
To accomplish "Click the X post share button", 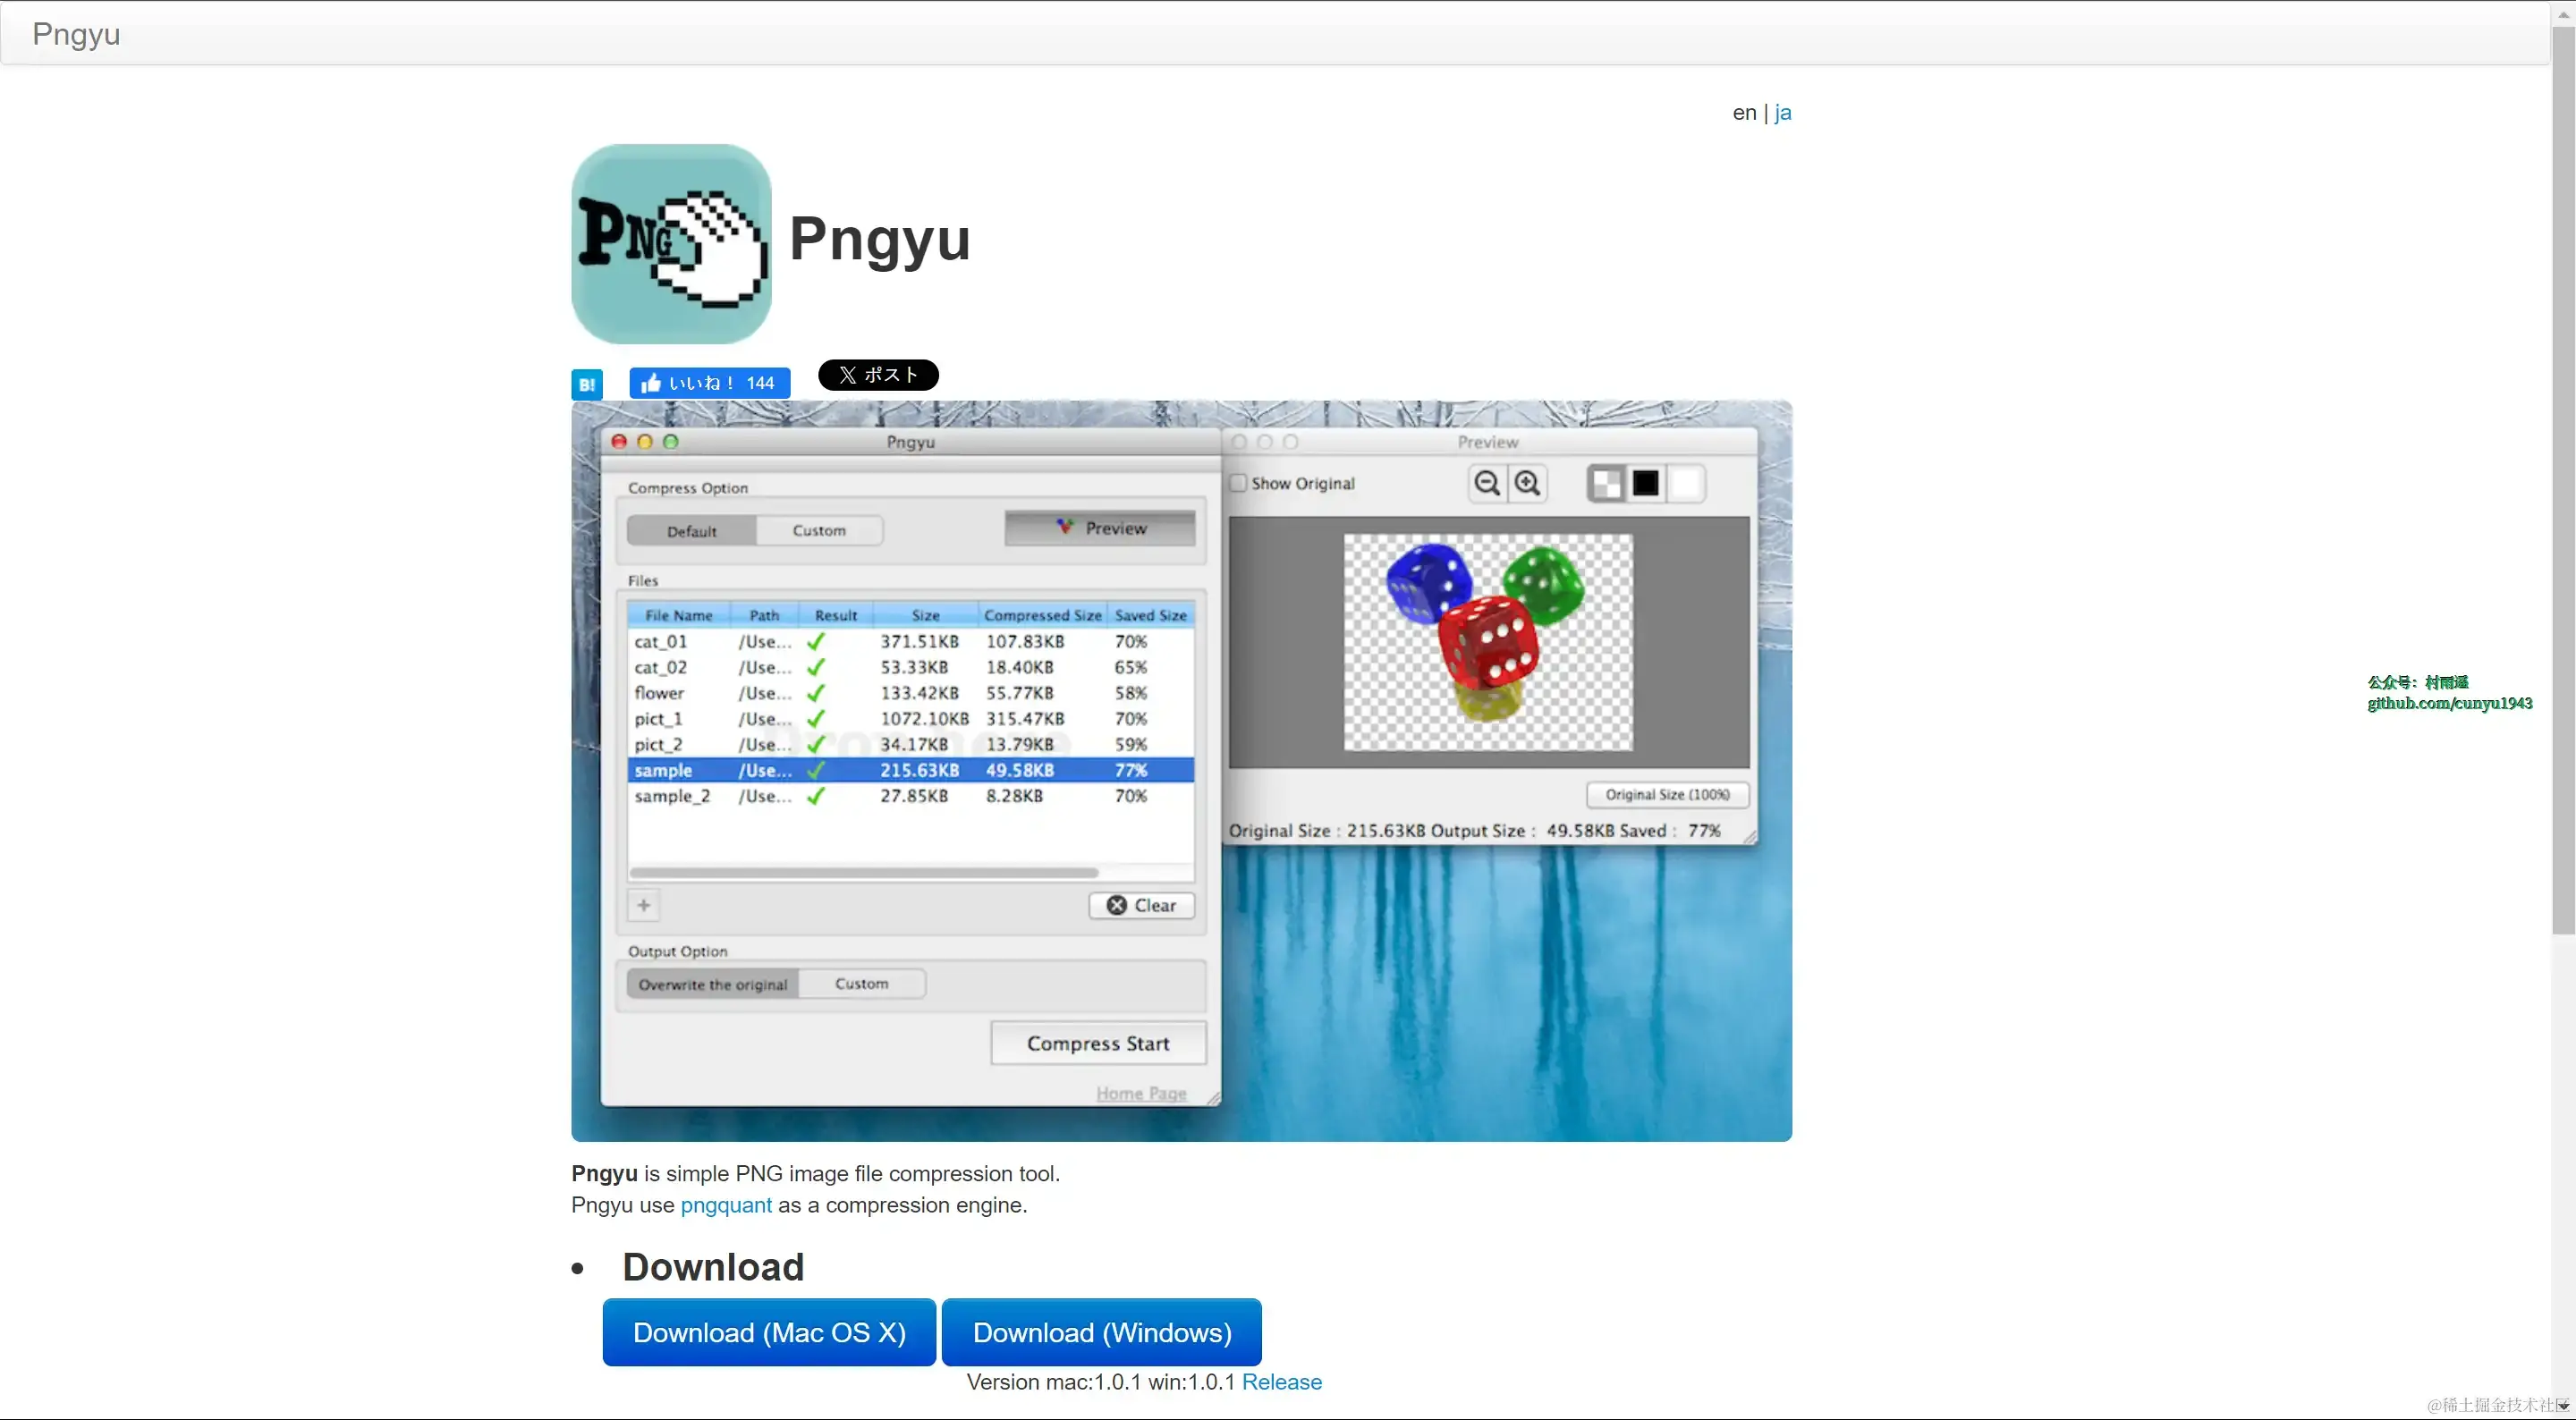I will tap(878, 375).
